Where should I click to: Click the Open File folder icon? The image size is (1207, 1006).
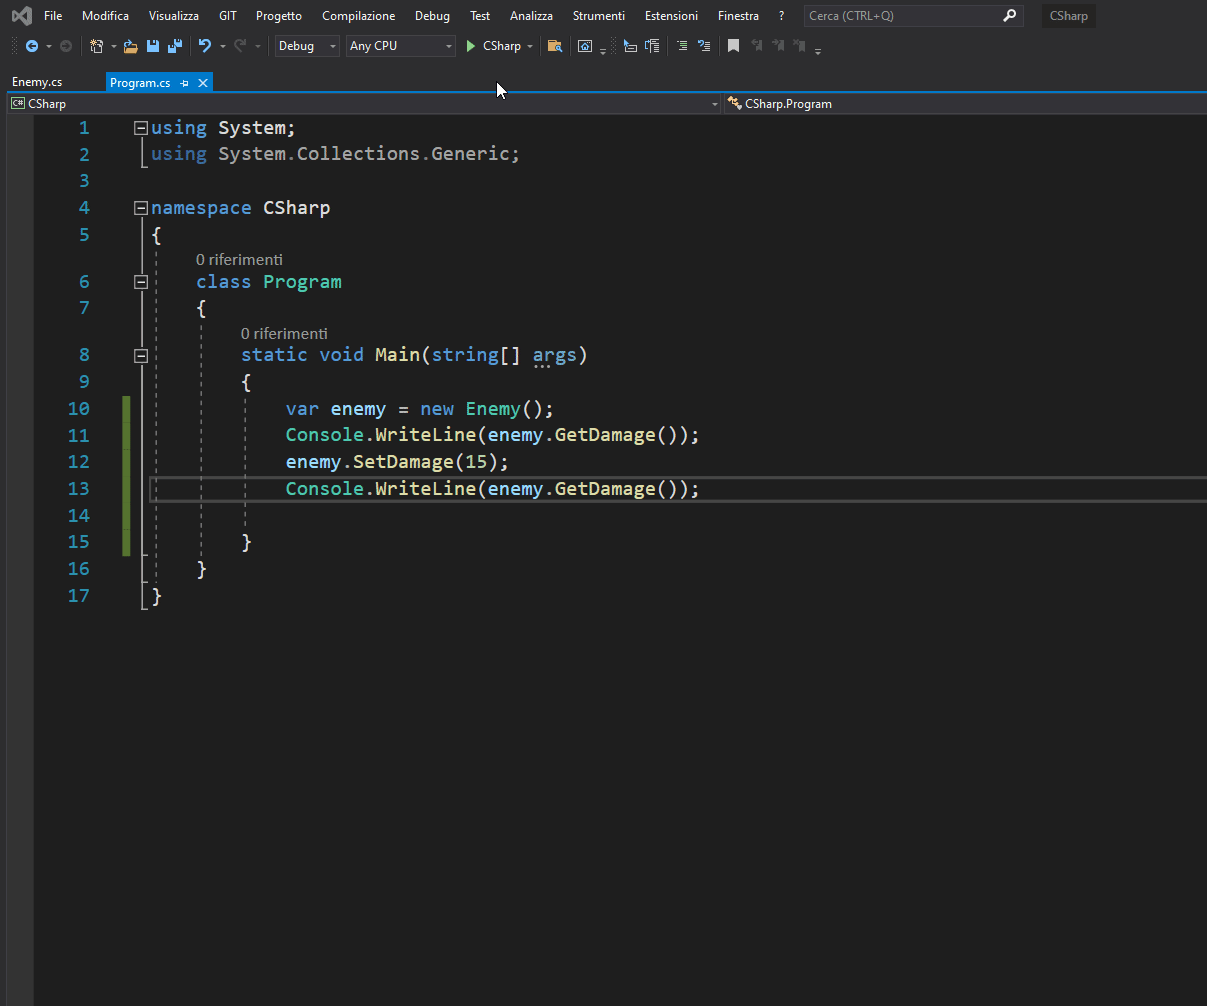pyautogui.click(x=130, y=46)
